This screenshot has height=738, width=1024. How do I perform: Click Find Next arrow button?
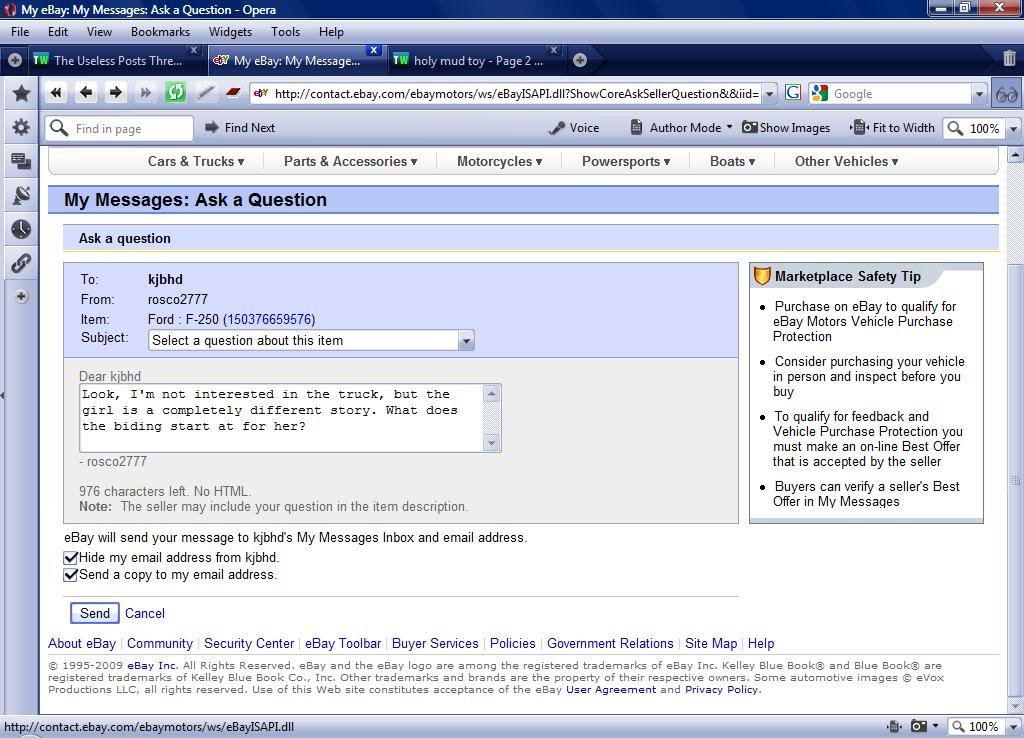[240, 128]
